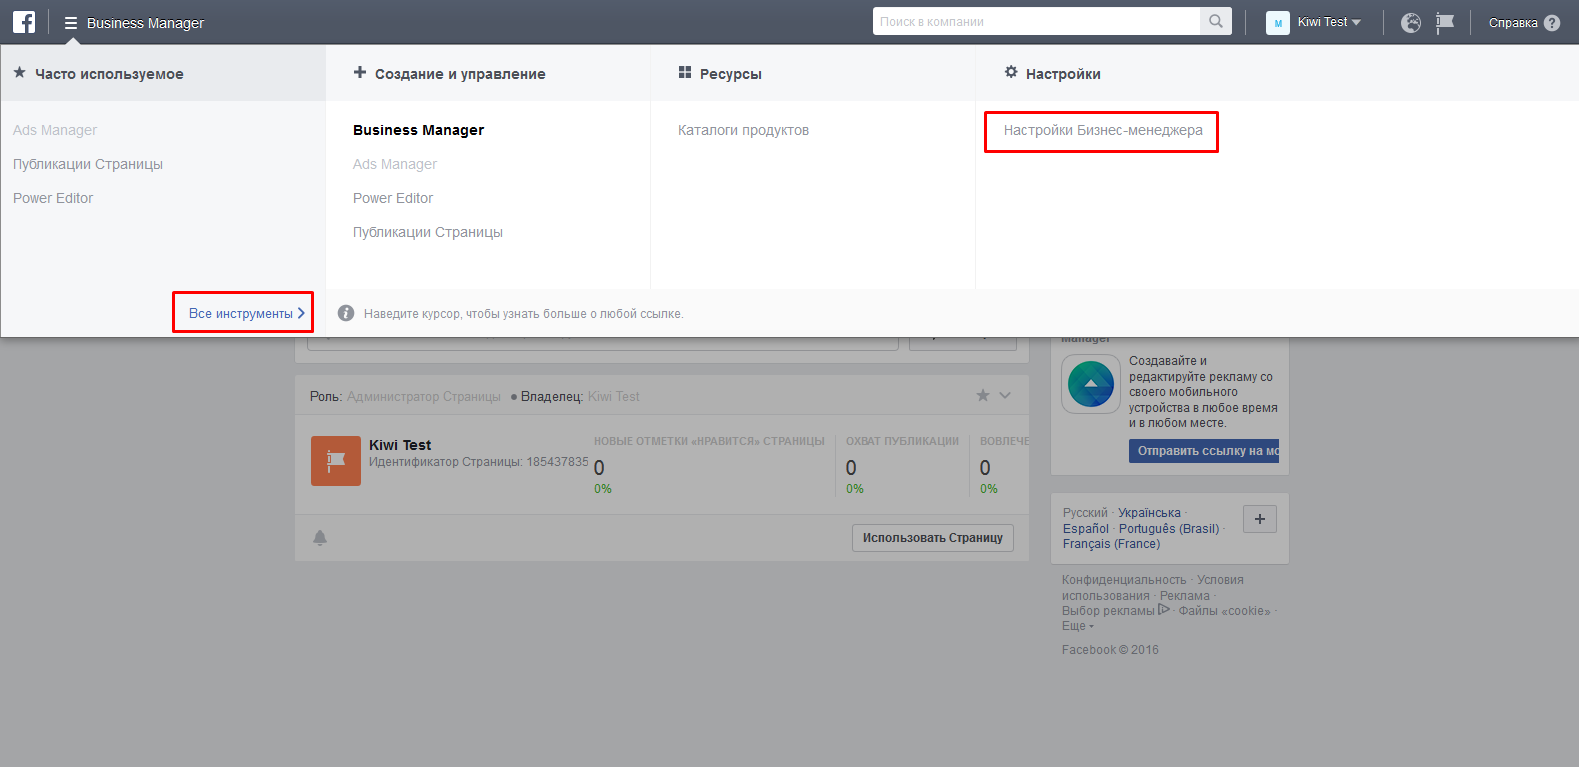Image resolution: width=1579 pixels, height=767 pixels.
Task: Switch language to Українська
Action: point(1149,513)
